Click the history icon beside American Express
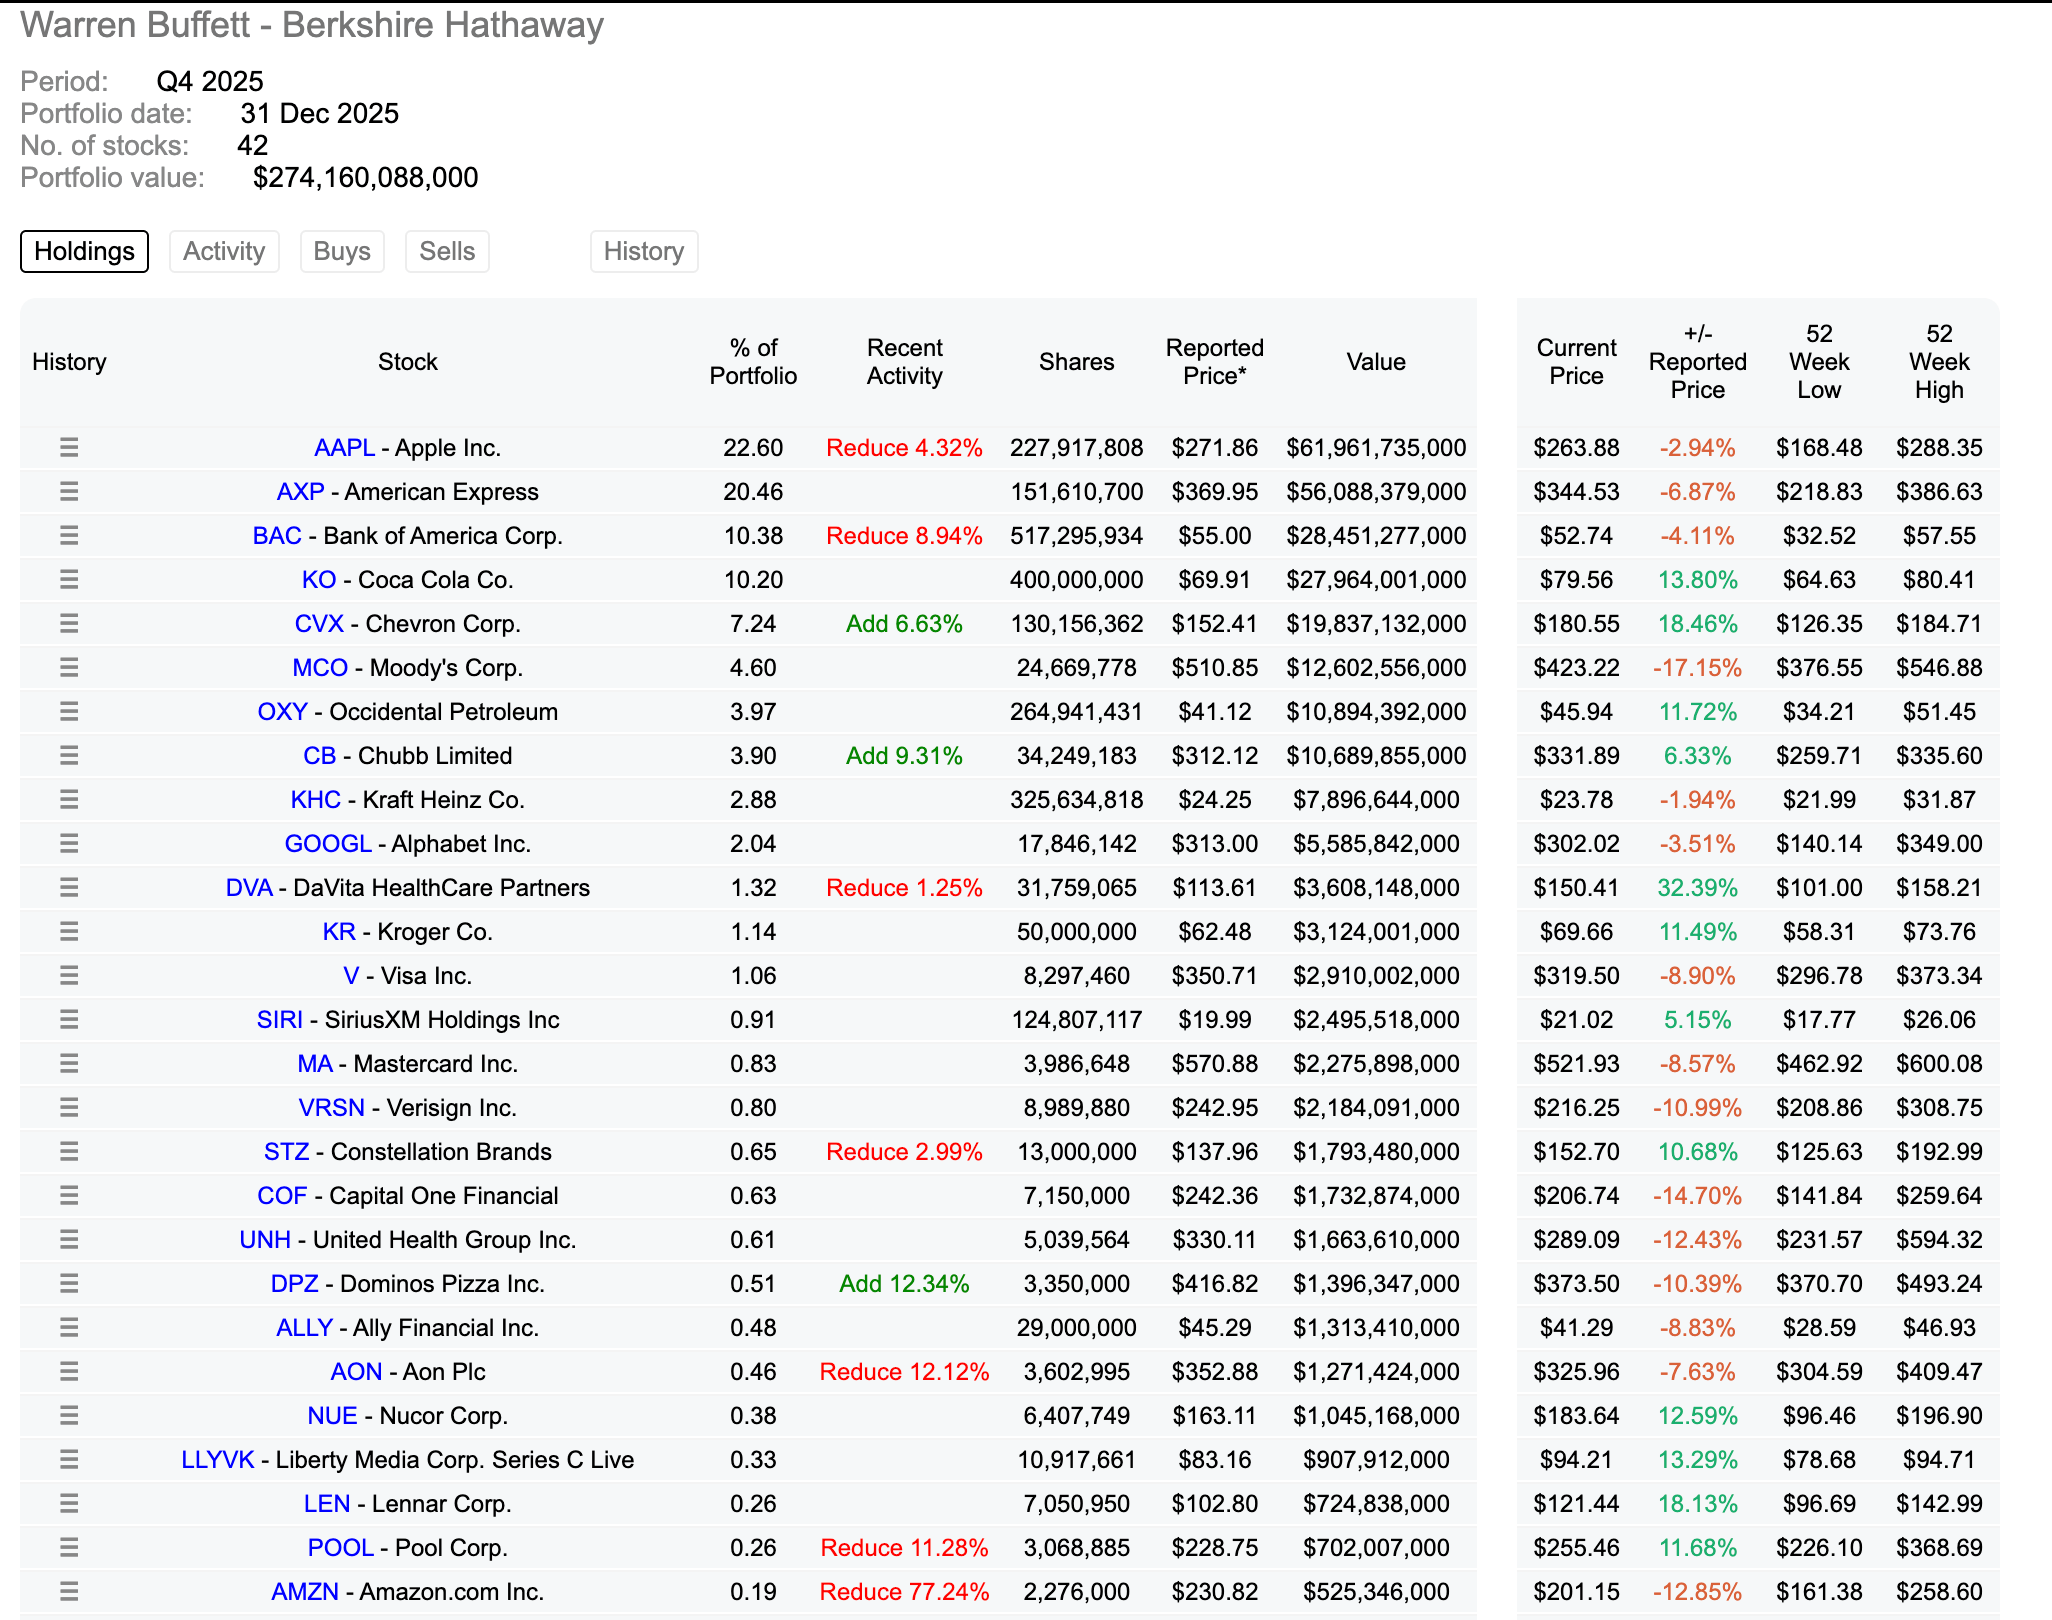The image size is (2052, 1620). (68, 491)
